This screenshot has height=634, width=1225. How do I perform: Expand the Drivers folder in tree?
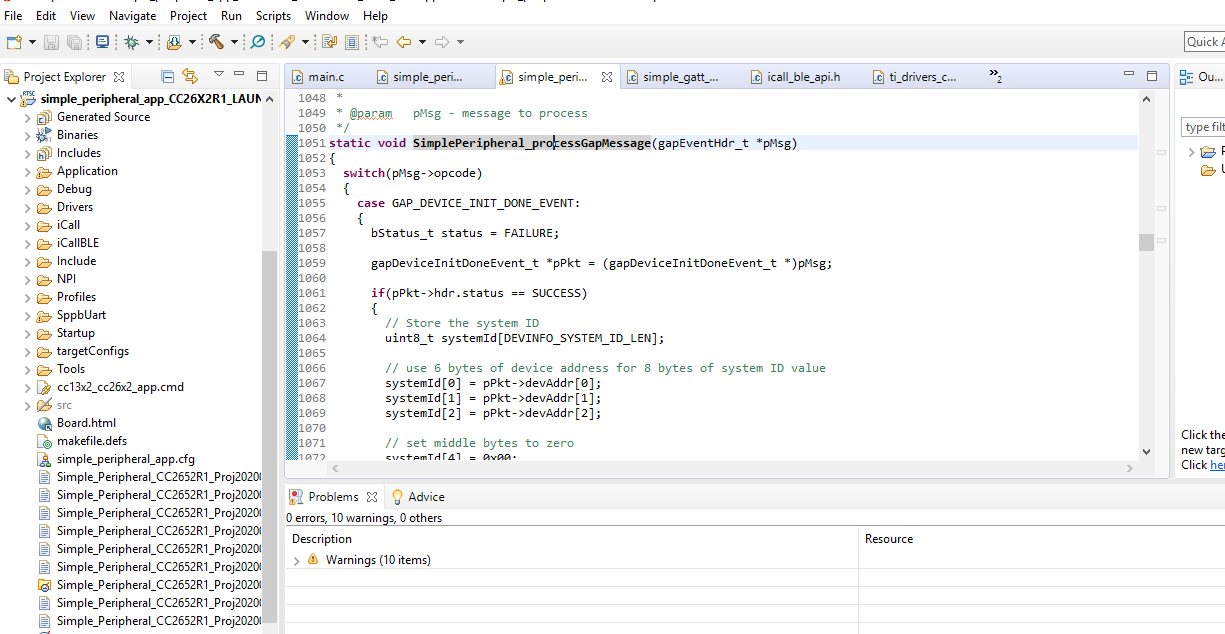coord(28,208)
